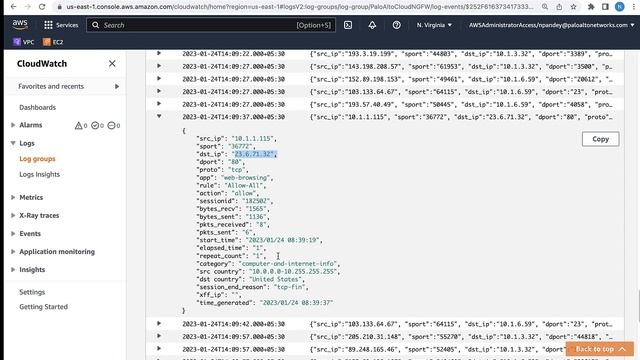Open the EC2 shortcut in favorites bar

pyautogui.click(x=53, y=42)
